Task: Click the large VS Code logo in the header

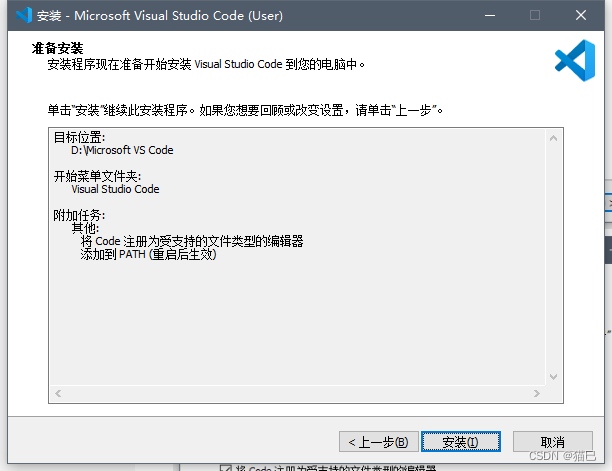Action: [575, 60]
